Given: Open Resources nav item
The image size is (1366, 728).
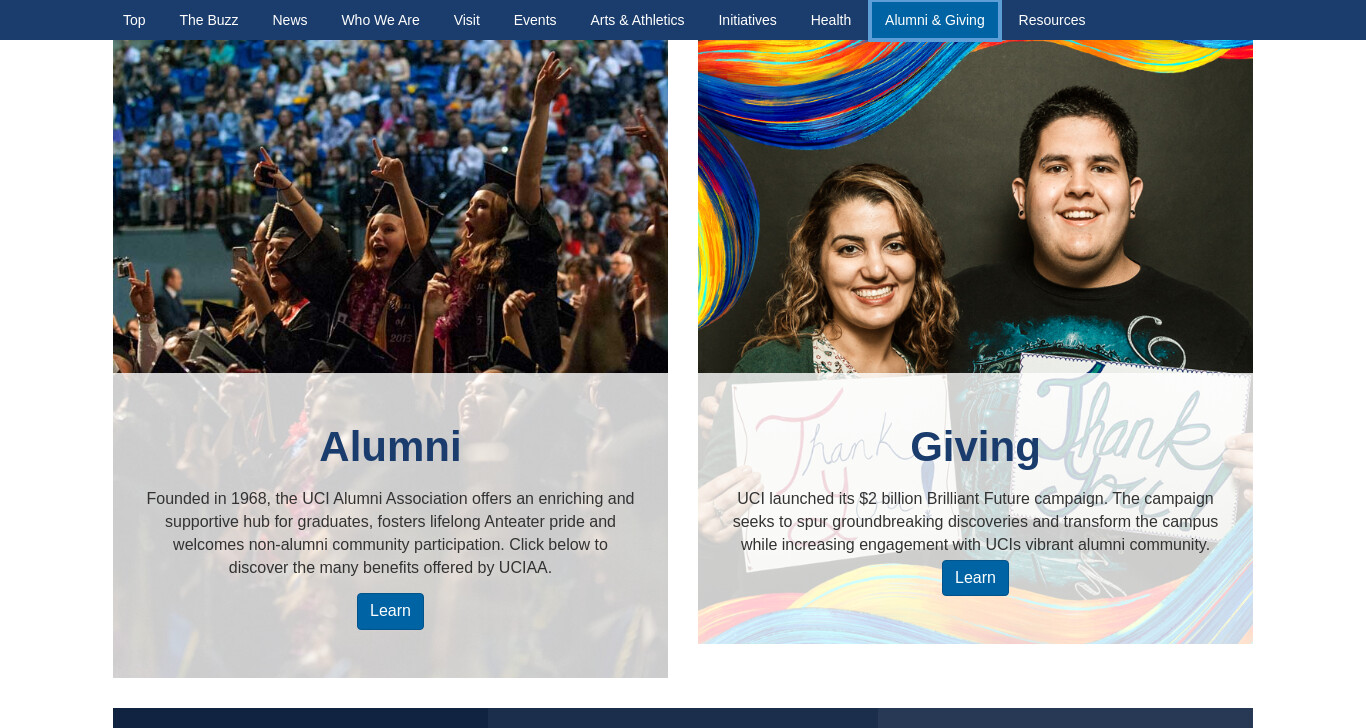Looking at the screenshot, I should pyautogui.click(x=1052, y=20).
